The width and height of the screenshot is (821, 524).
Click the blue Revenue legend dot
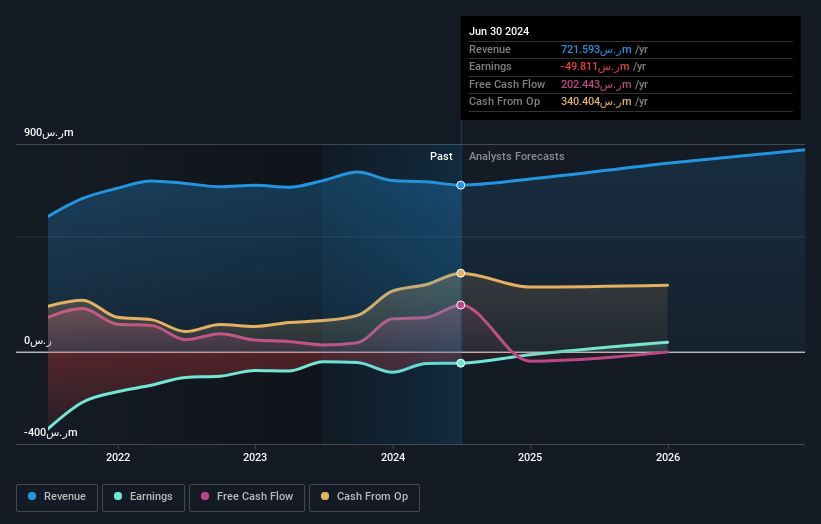[32, 496]
